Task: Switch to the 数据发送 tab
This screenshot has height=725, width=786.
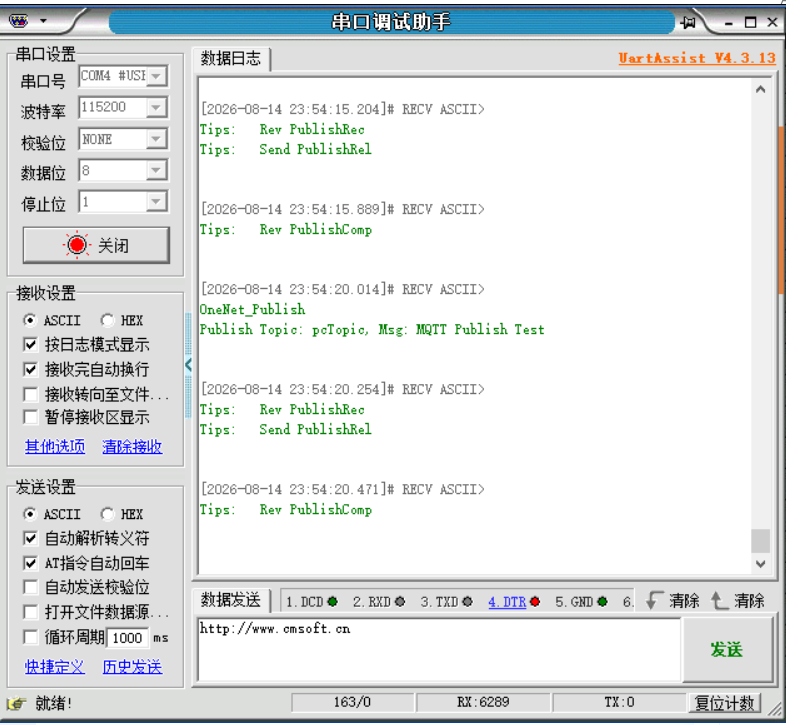Action: point(231,600)
